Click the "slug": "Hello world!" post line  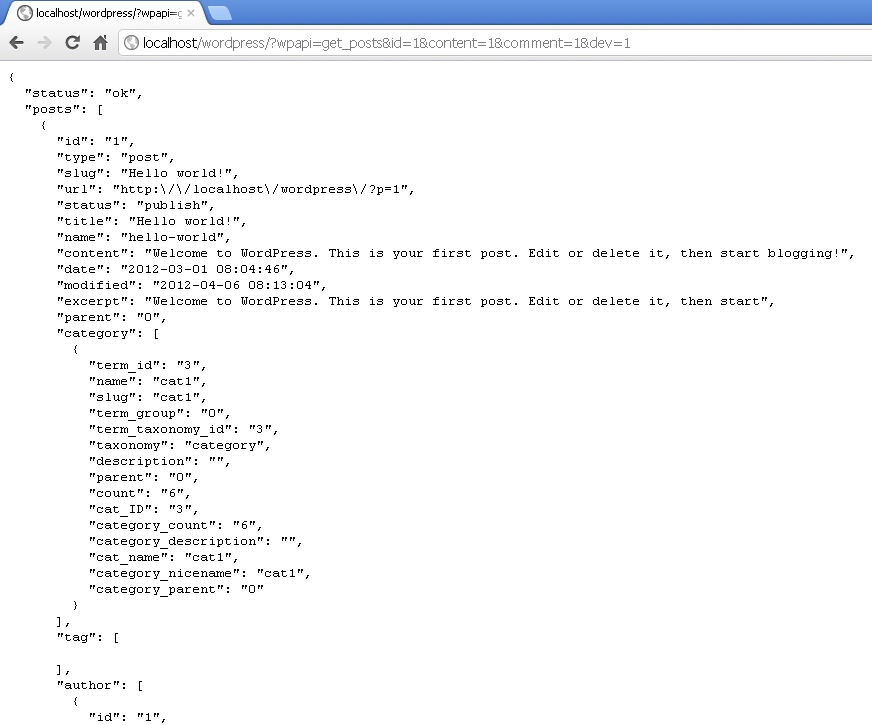[148, 173]
